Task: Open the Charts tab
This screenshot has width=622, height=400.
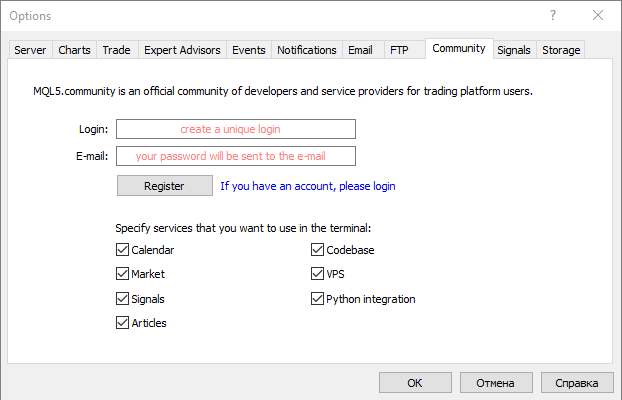Action: [74, 50]
